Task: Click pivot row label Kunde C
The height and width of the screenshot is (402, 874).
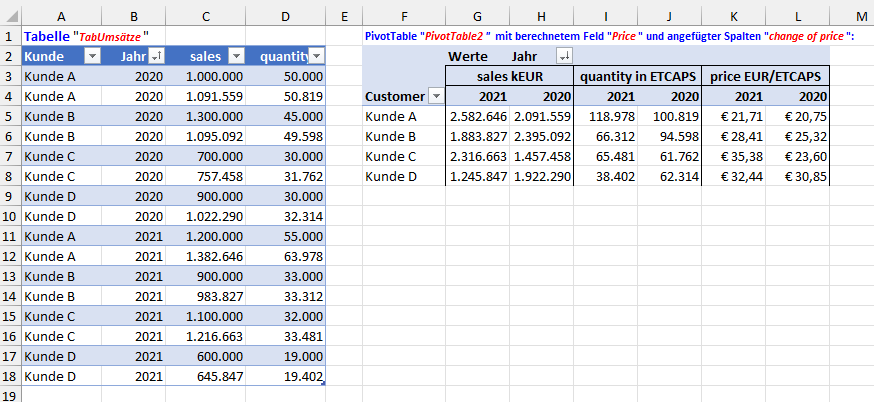Action: point(404,157)
